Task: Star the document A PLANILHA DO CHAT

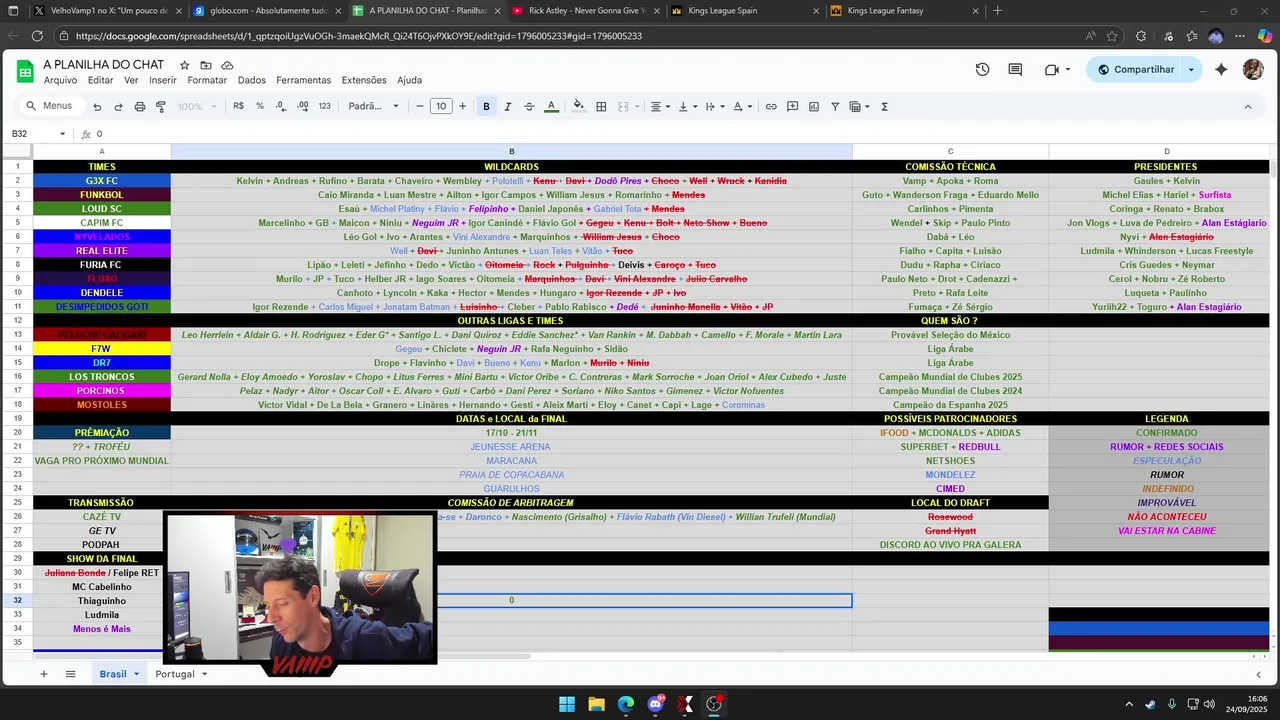Action: (184, 65)
